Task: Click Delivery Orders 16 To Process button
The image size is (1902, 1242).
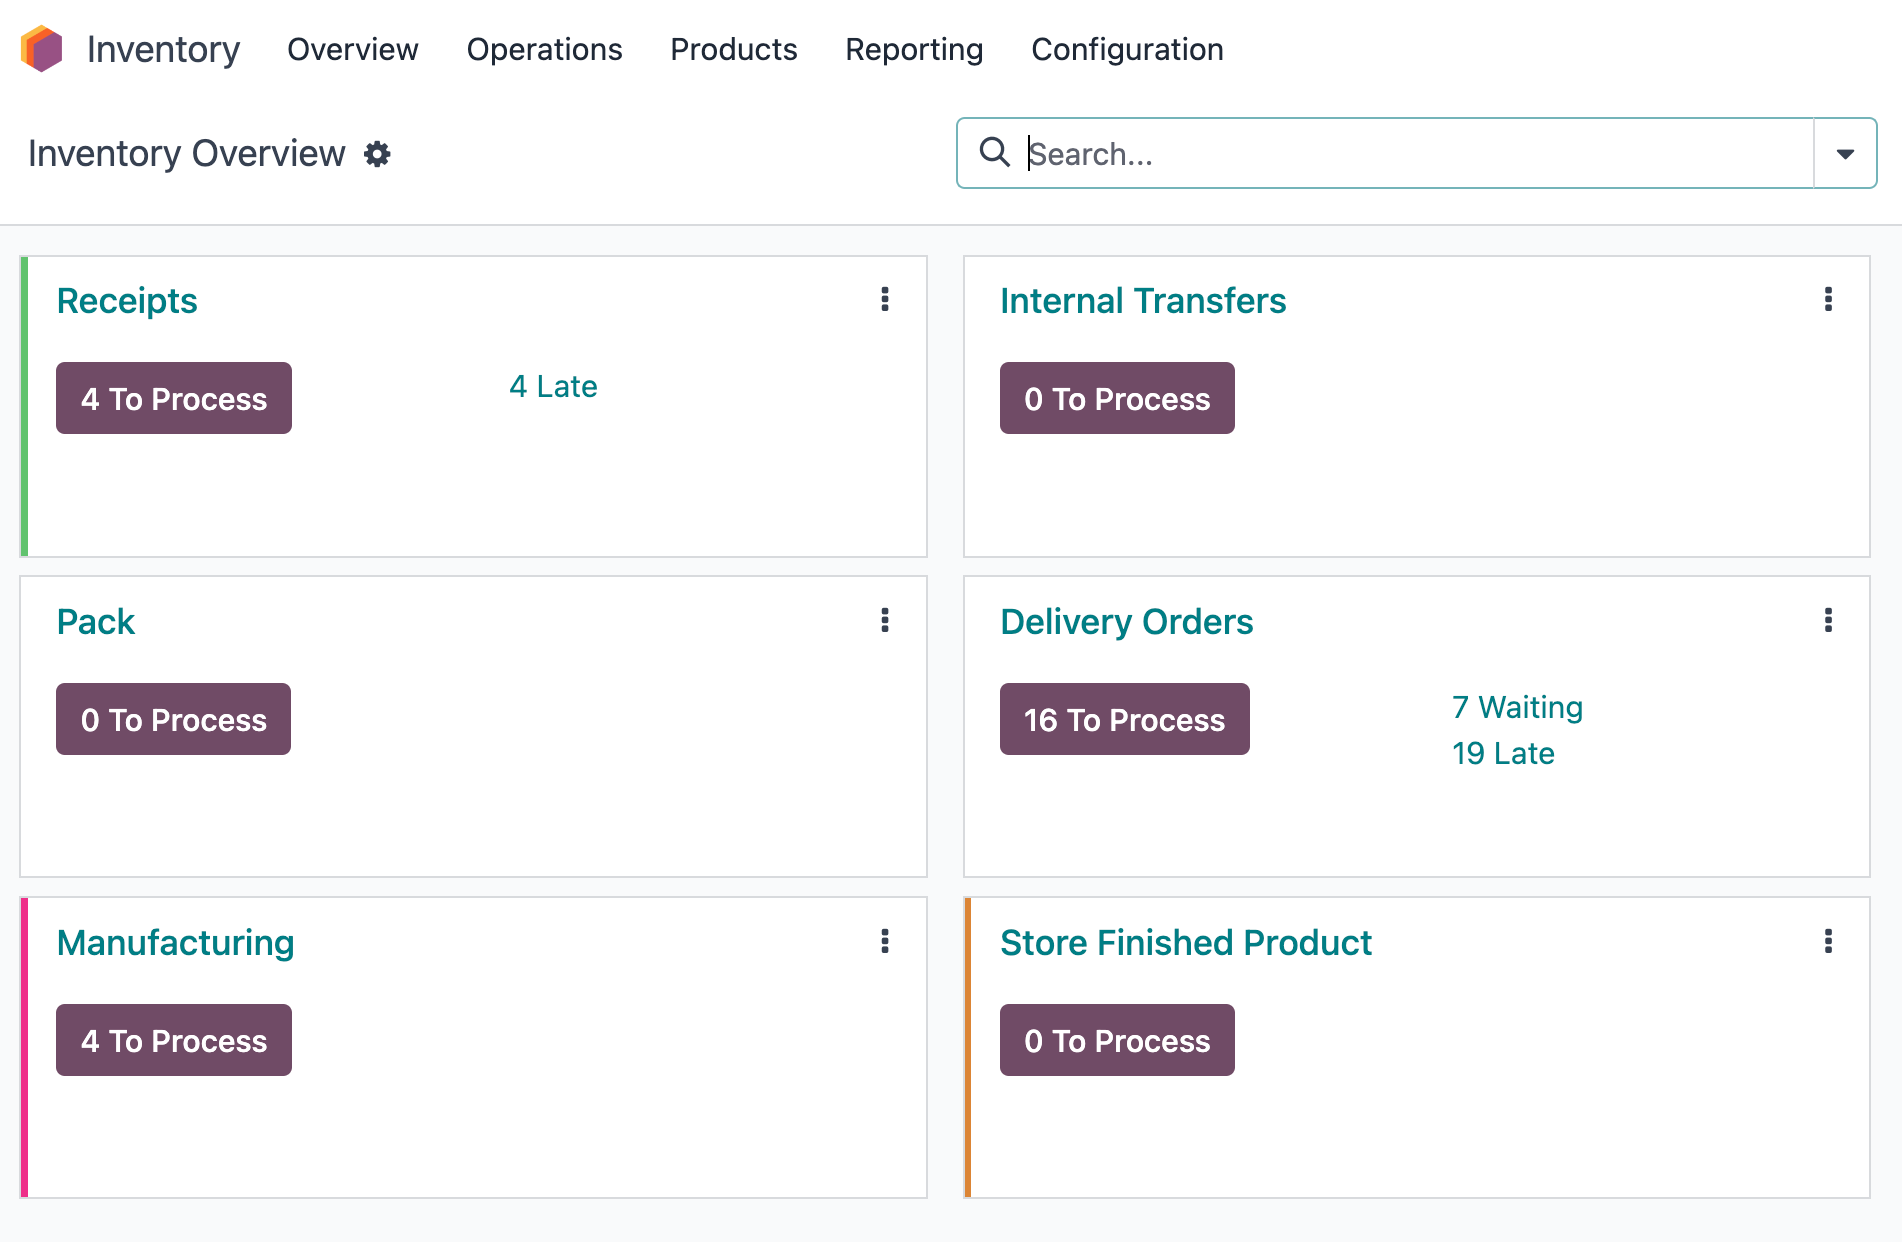Action: (x=1124, y=719)
